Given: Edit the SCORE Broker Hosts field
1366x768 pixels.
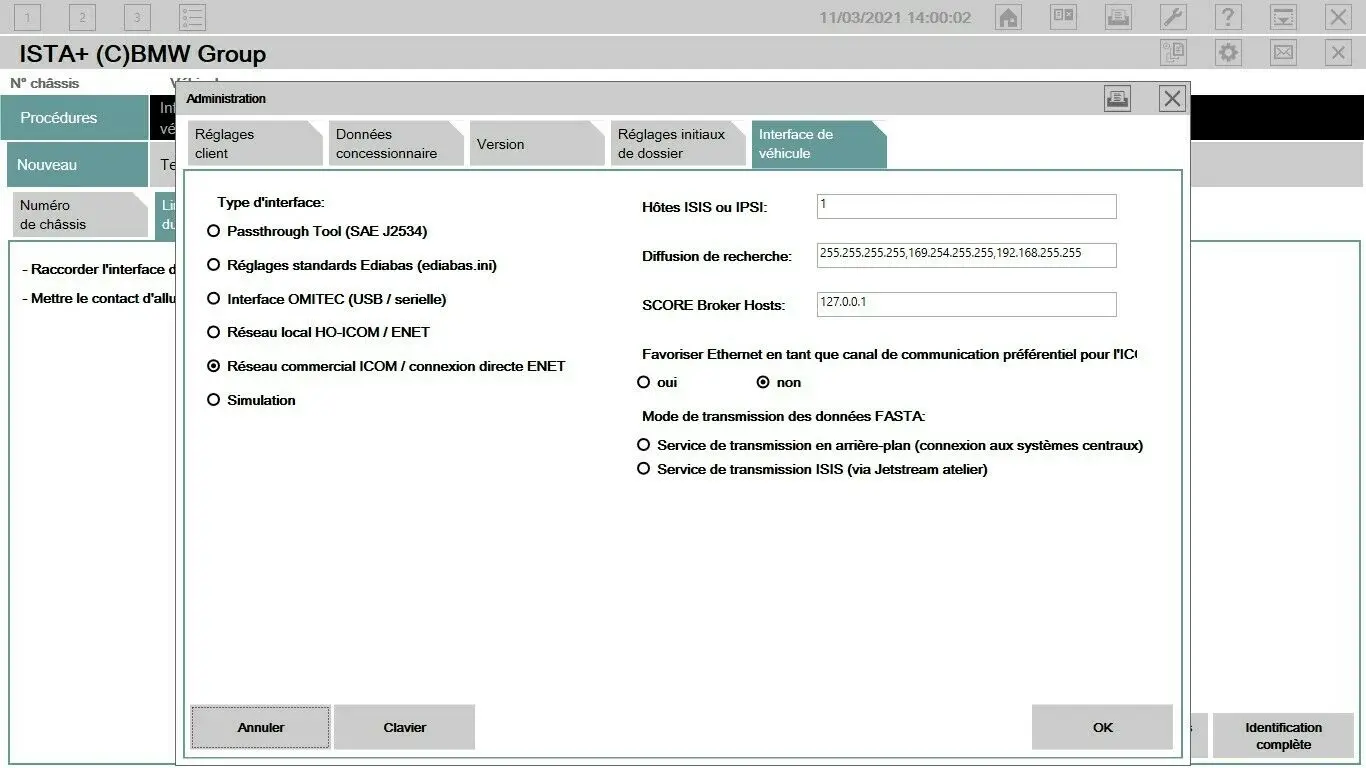Looking at the screenshot, I should click(966, 304).
